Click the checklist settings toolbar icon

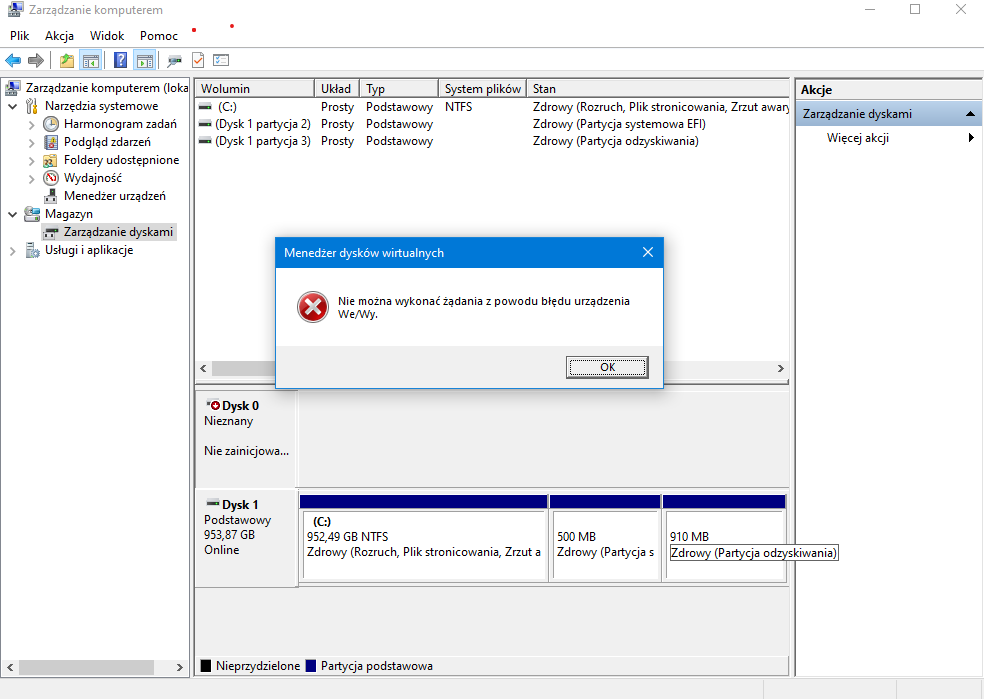coord(221,60)
